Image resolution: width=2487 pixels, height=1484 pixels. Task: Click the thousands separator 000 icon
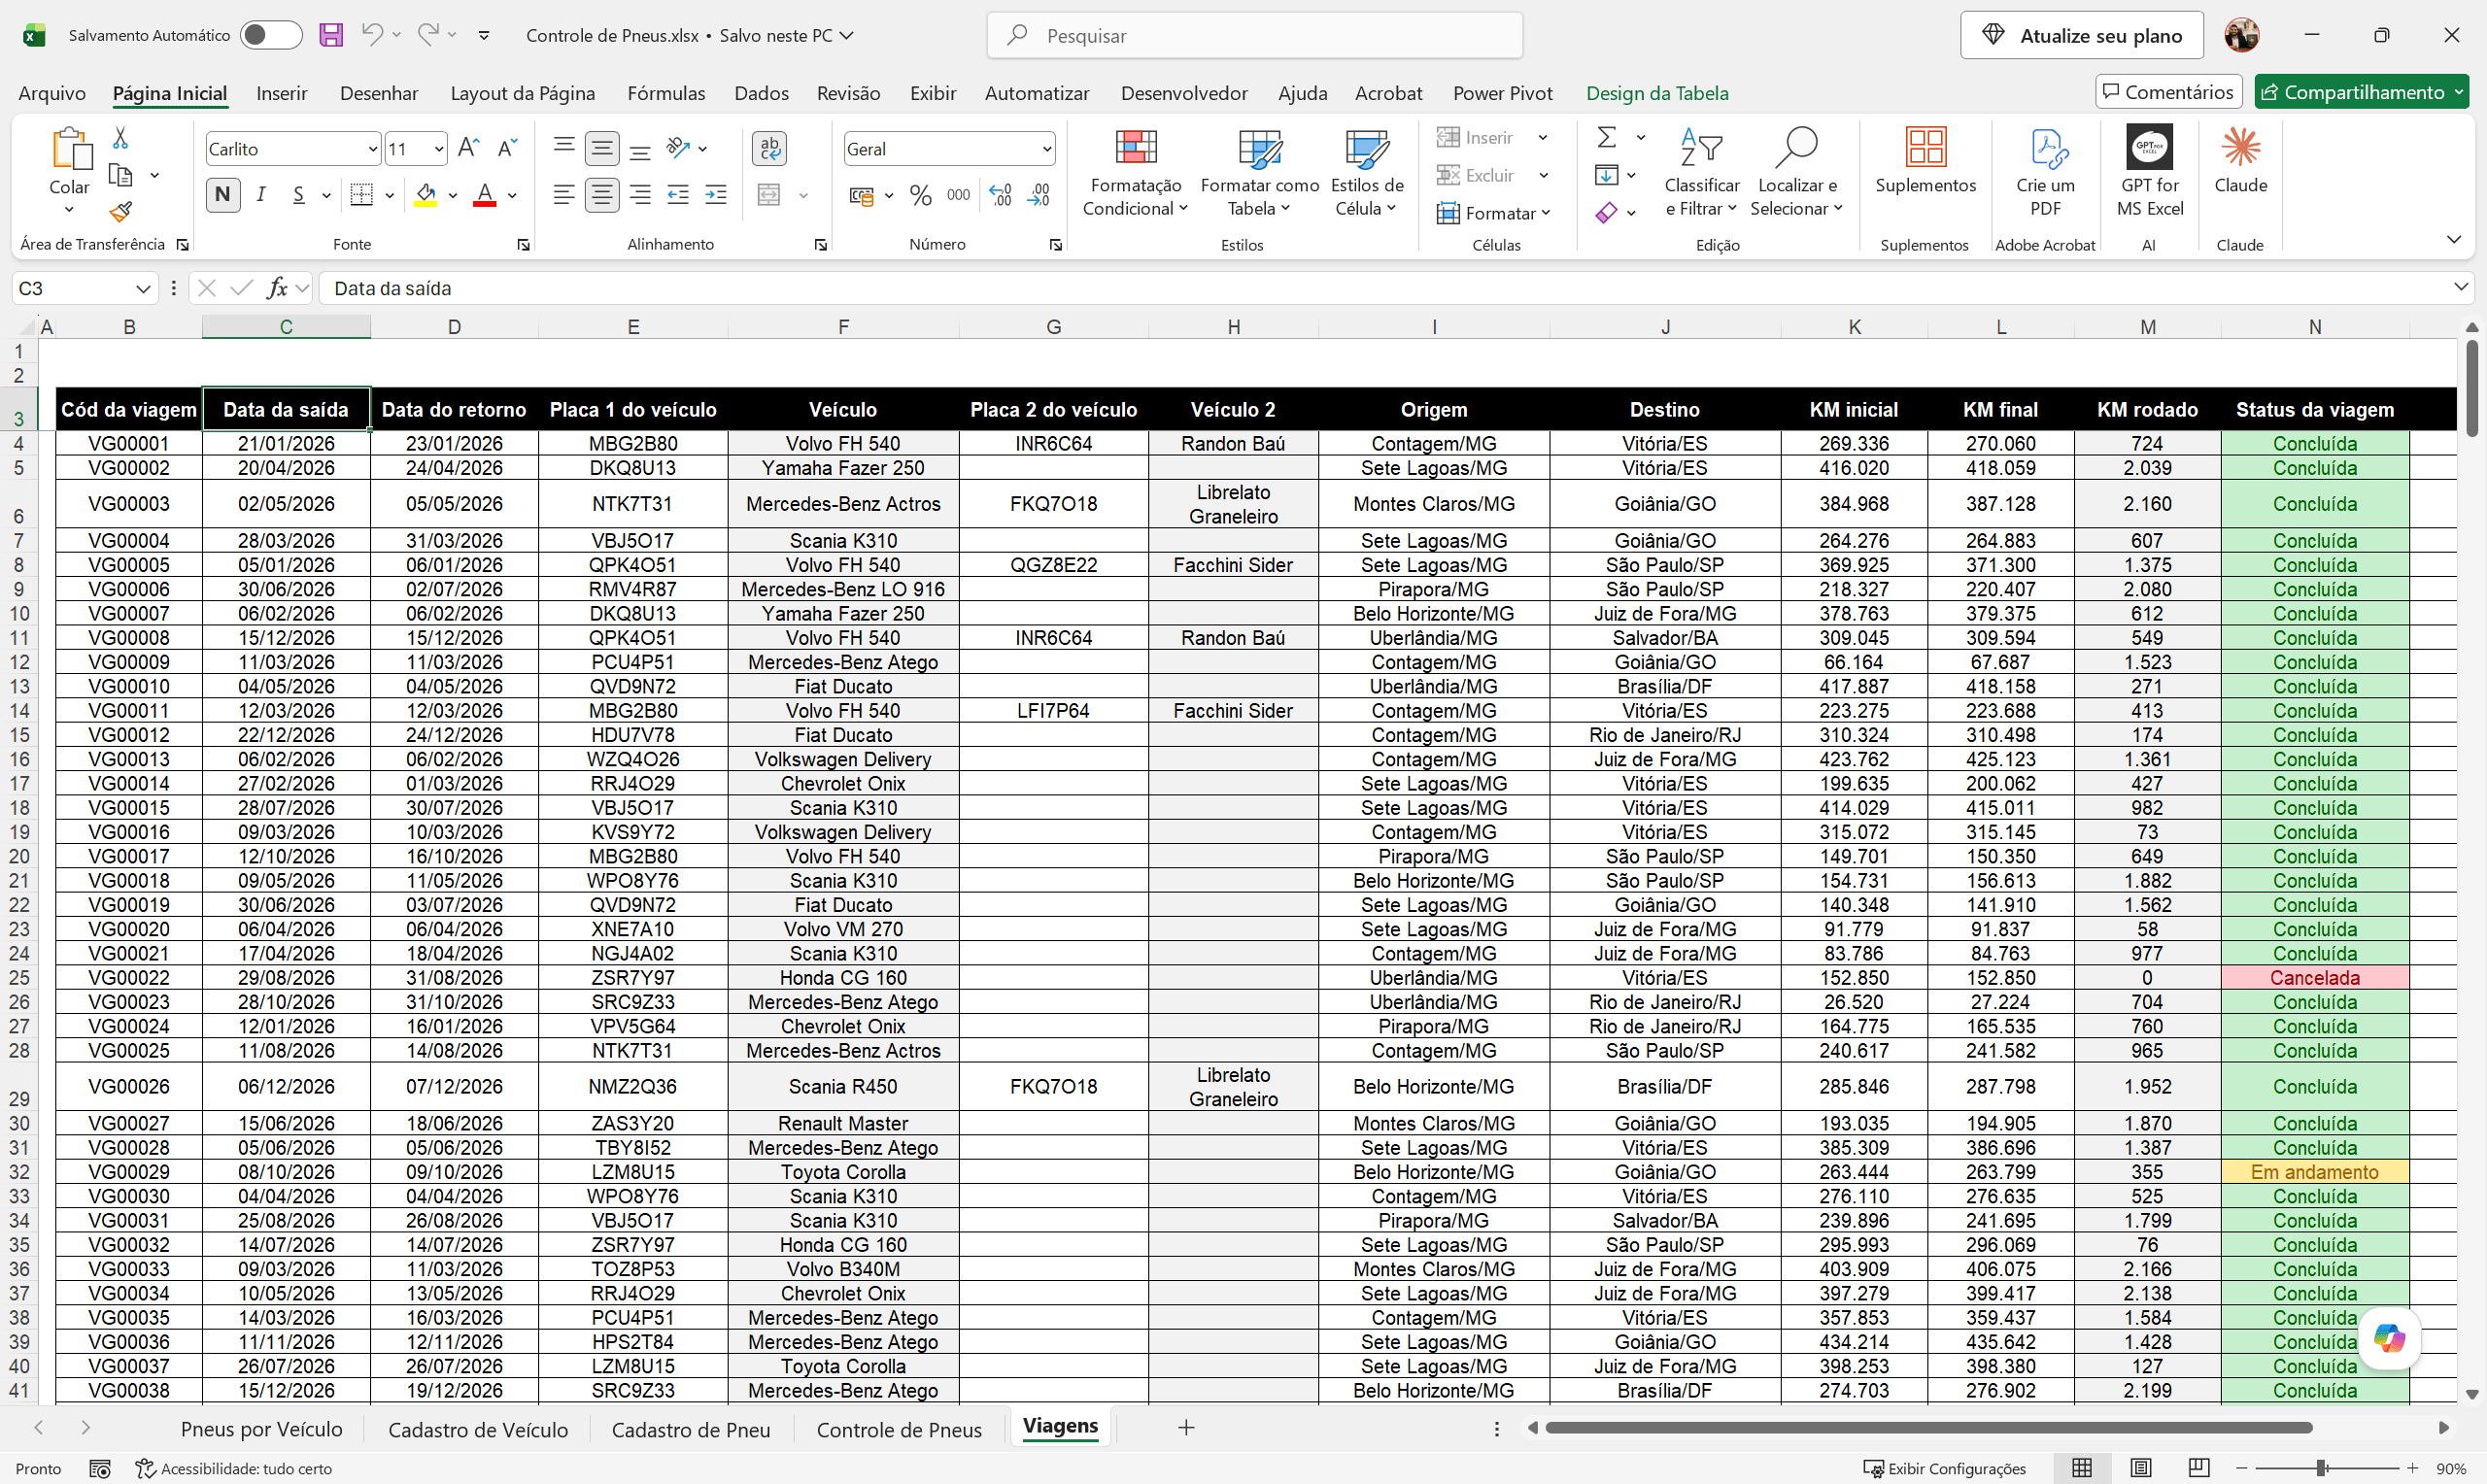[x=958, y=195]
